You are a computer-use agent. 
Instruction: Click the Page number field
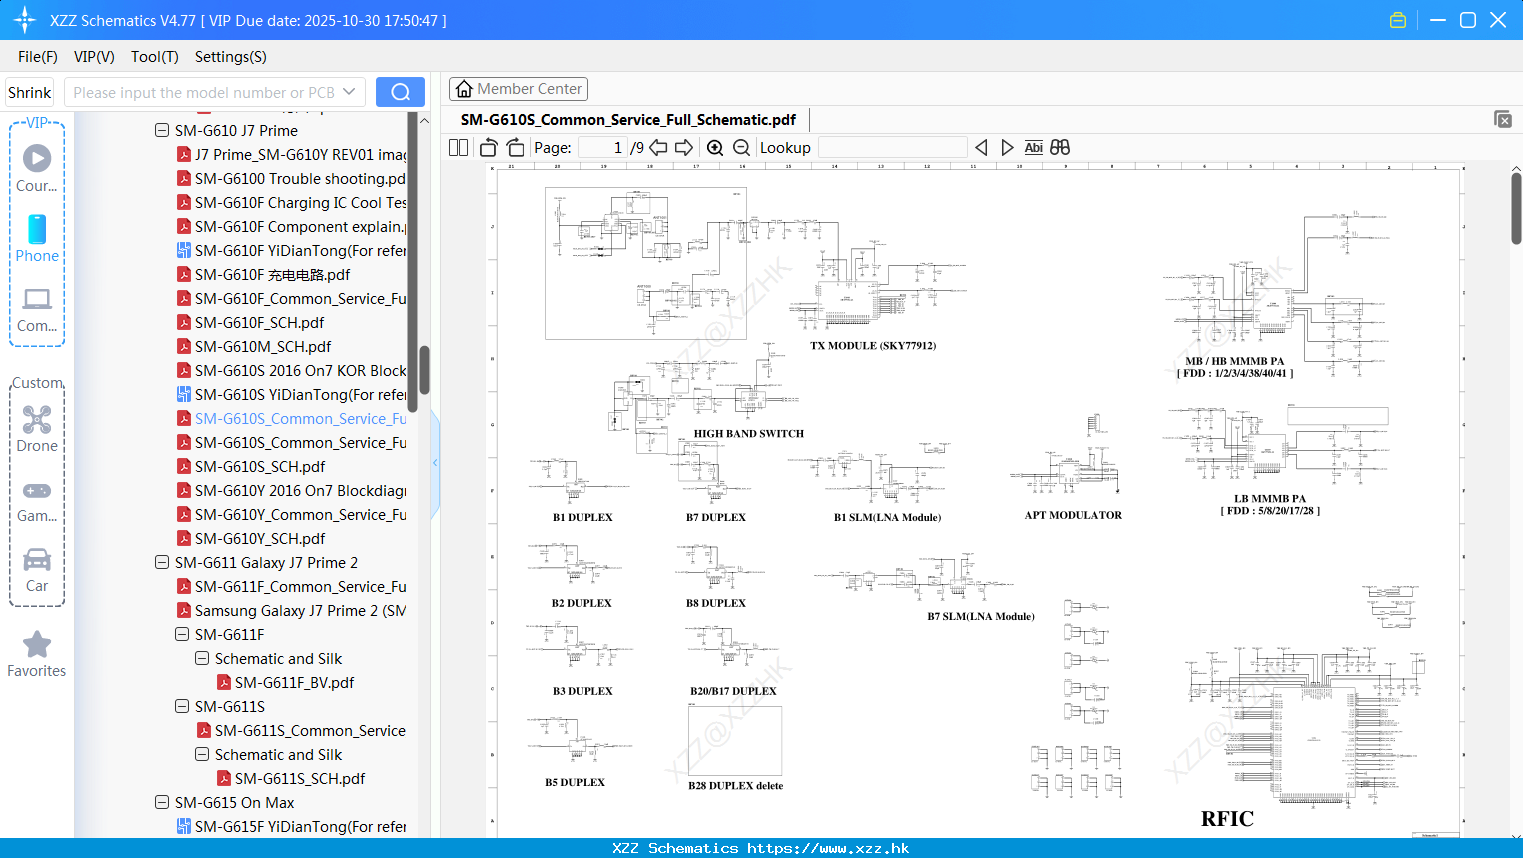click(602, 148)
